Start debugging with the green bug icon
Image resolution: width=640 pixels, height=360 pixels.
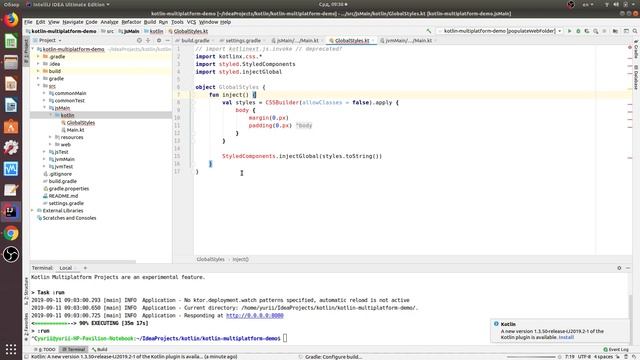click(x=578, y=31)
